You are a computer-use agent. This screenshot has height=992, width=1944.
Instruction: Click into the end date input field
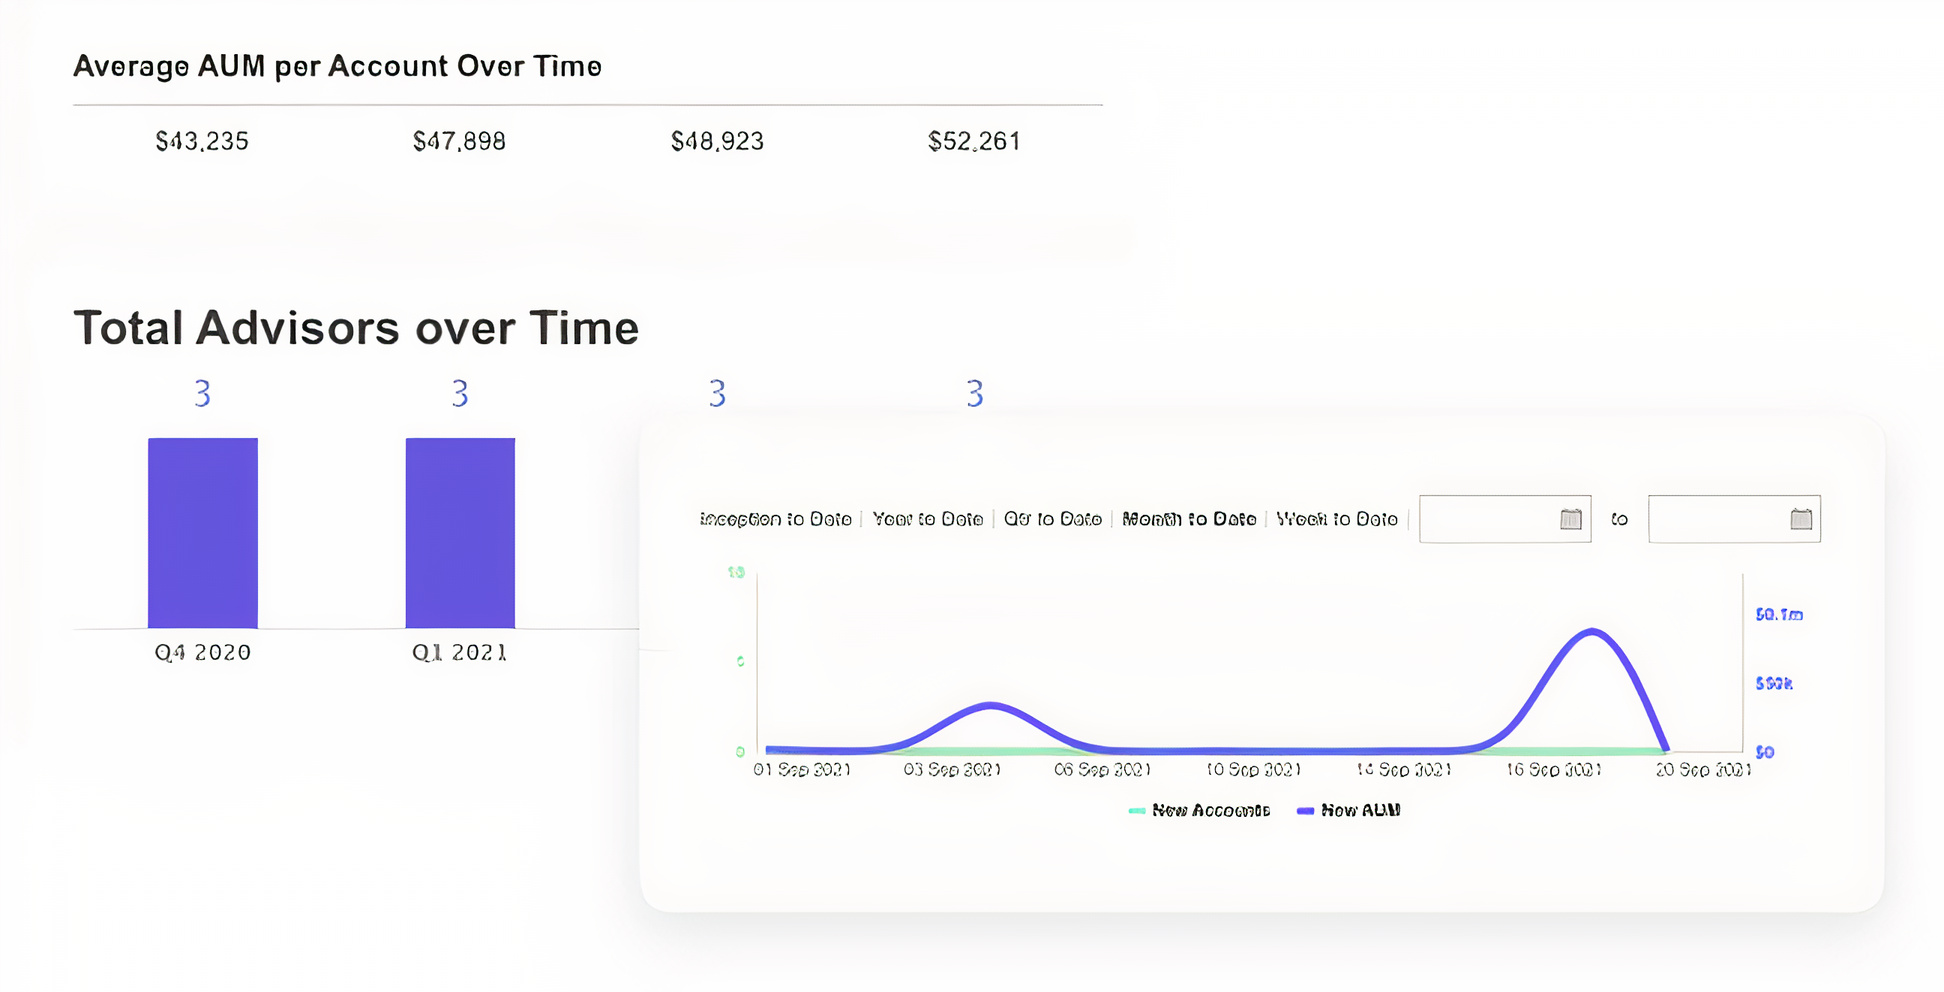(1717, 519)
